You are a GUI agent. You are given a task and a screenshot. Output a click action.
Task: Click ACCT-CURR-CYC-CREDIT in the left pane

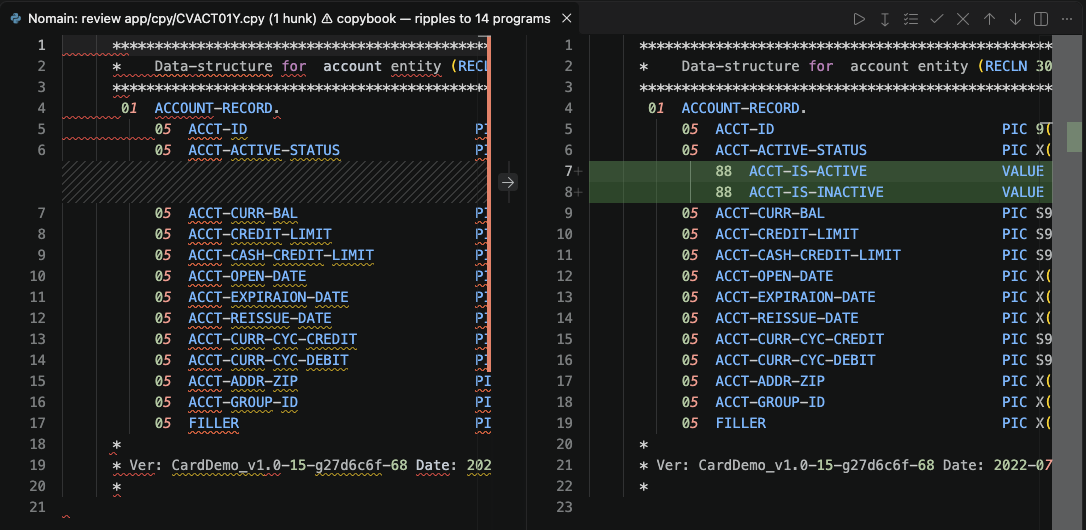(273, 339)
